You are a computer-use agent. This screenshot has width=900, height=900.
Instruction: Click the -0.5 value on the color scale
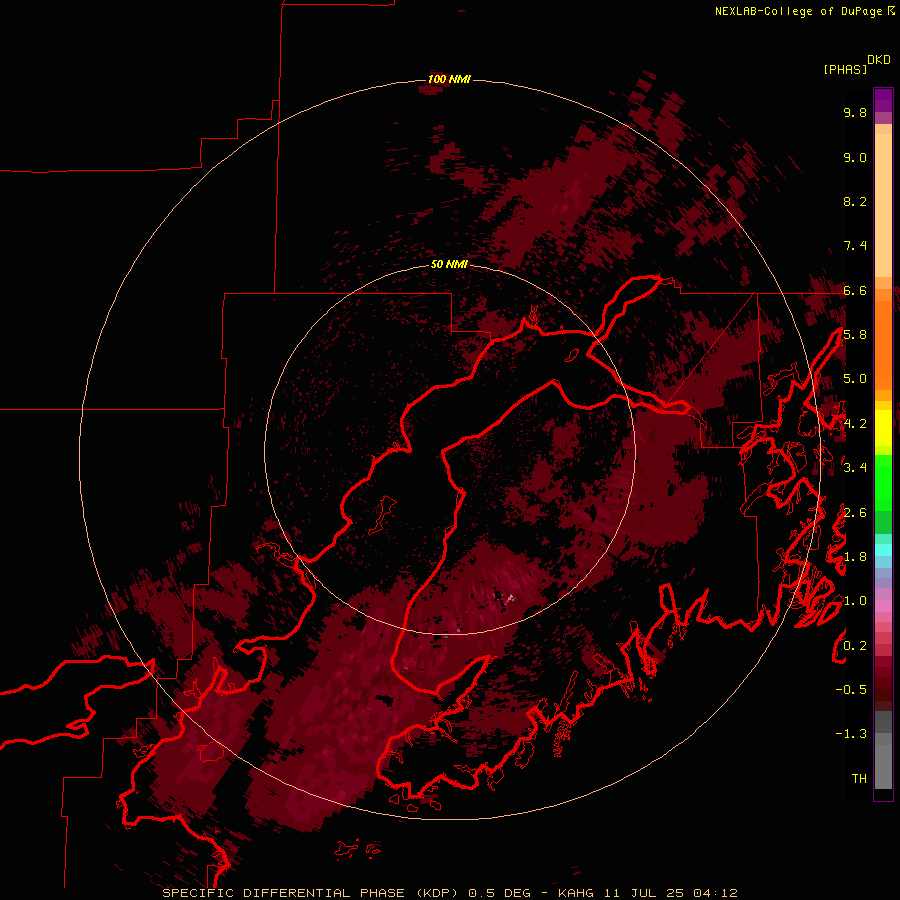point(851,690)
